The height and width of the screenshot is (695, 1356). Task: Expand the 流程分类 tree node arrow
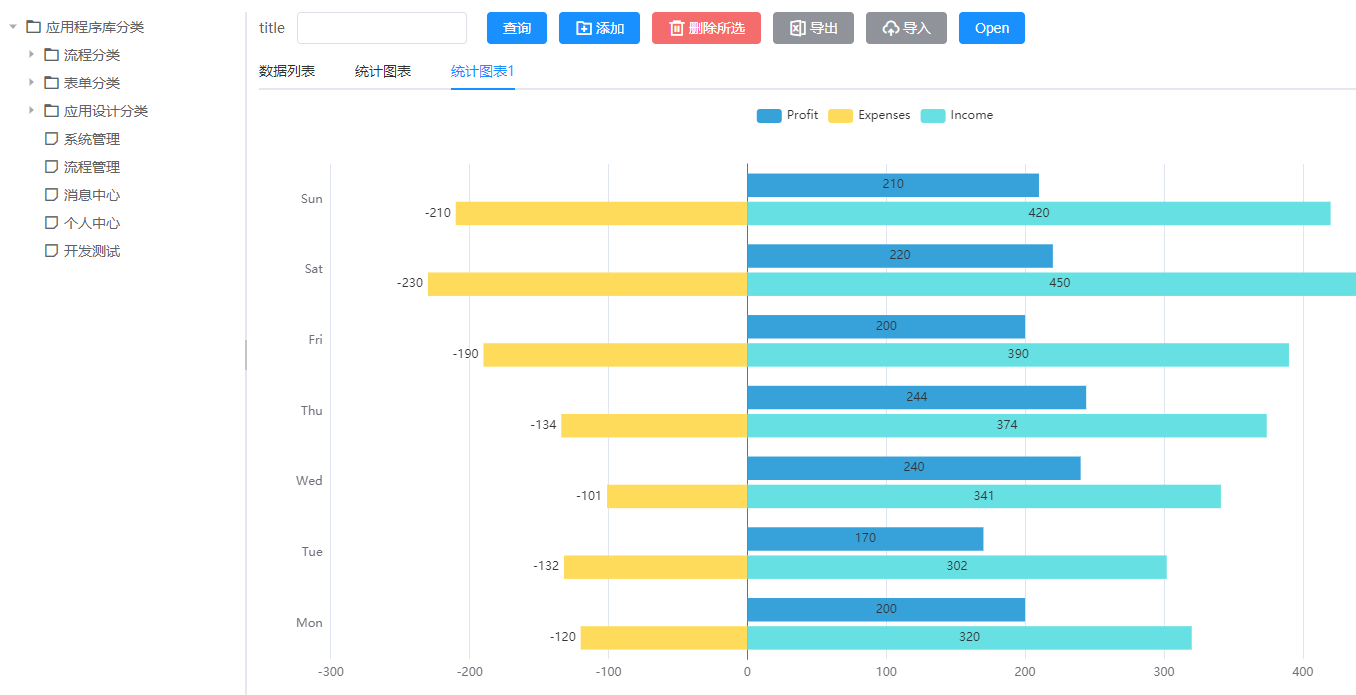click(31, 55)
